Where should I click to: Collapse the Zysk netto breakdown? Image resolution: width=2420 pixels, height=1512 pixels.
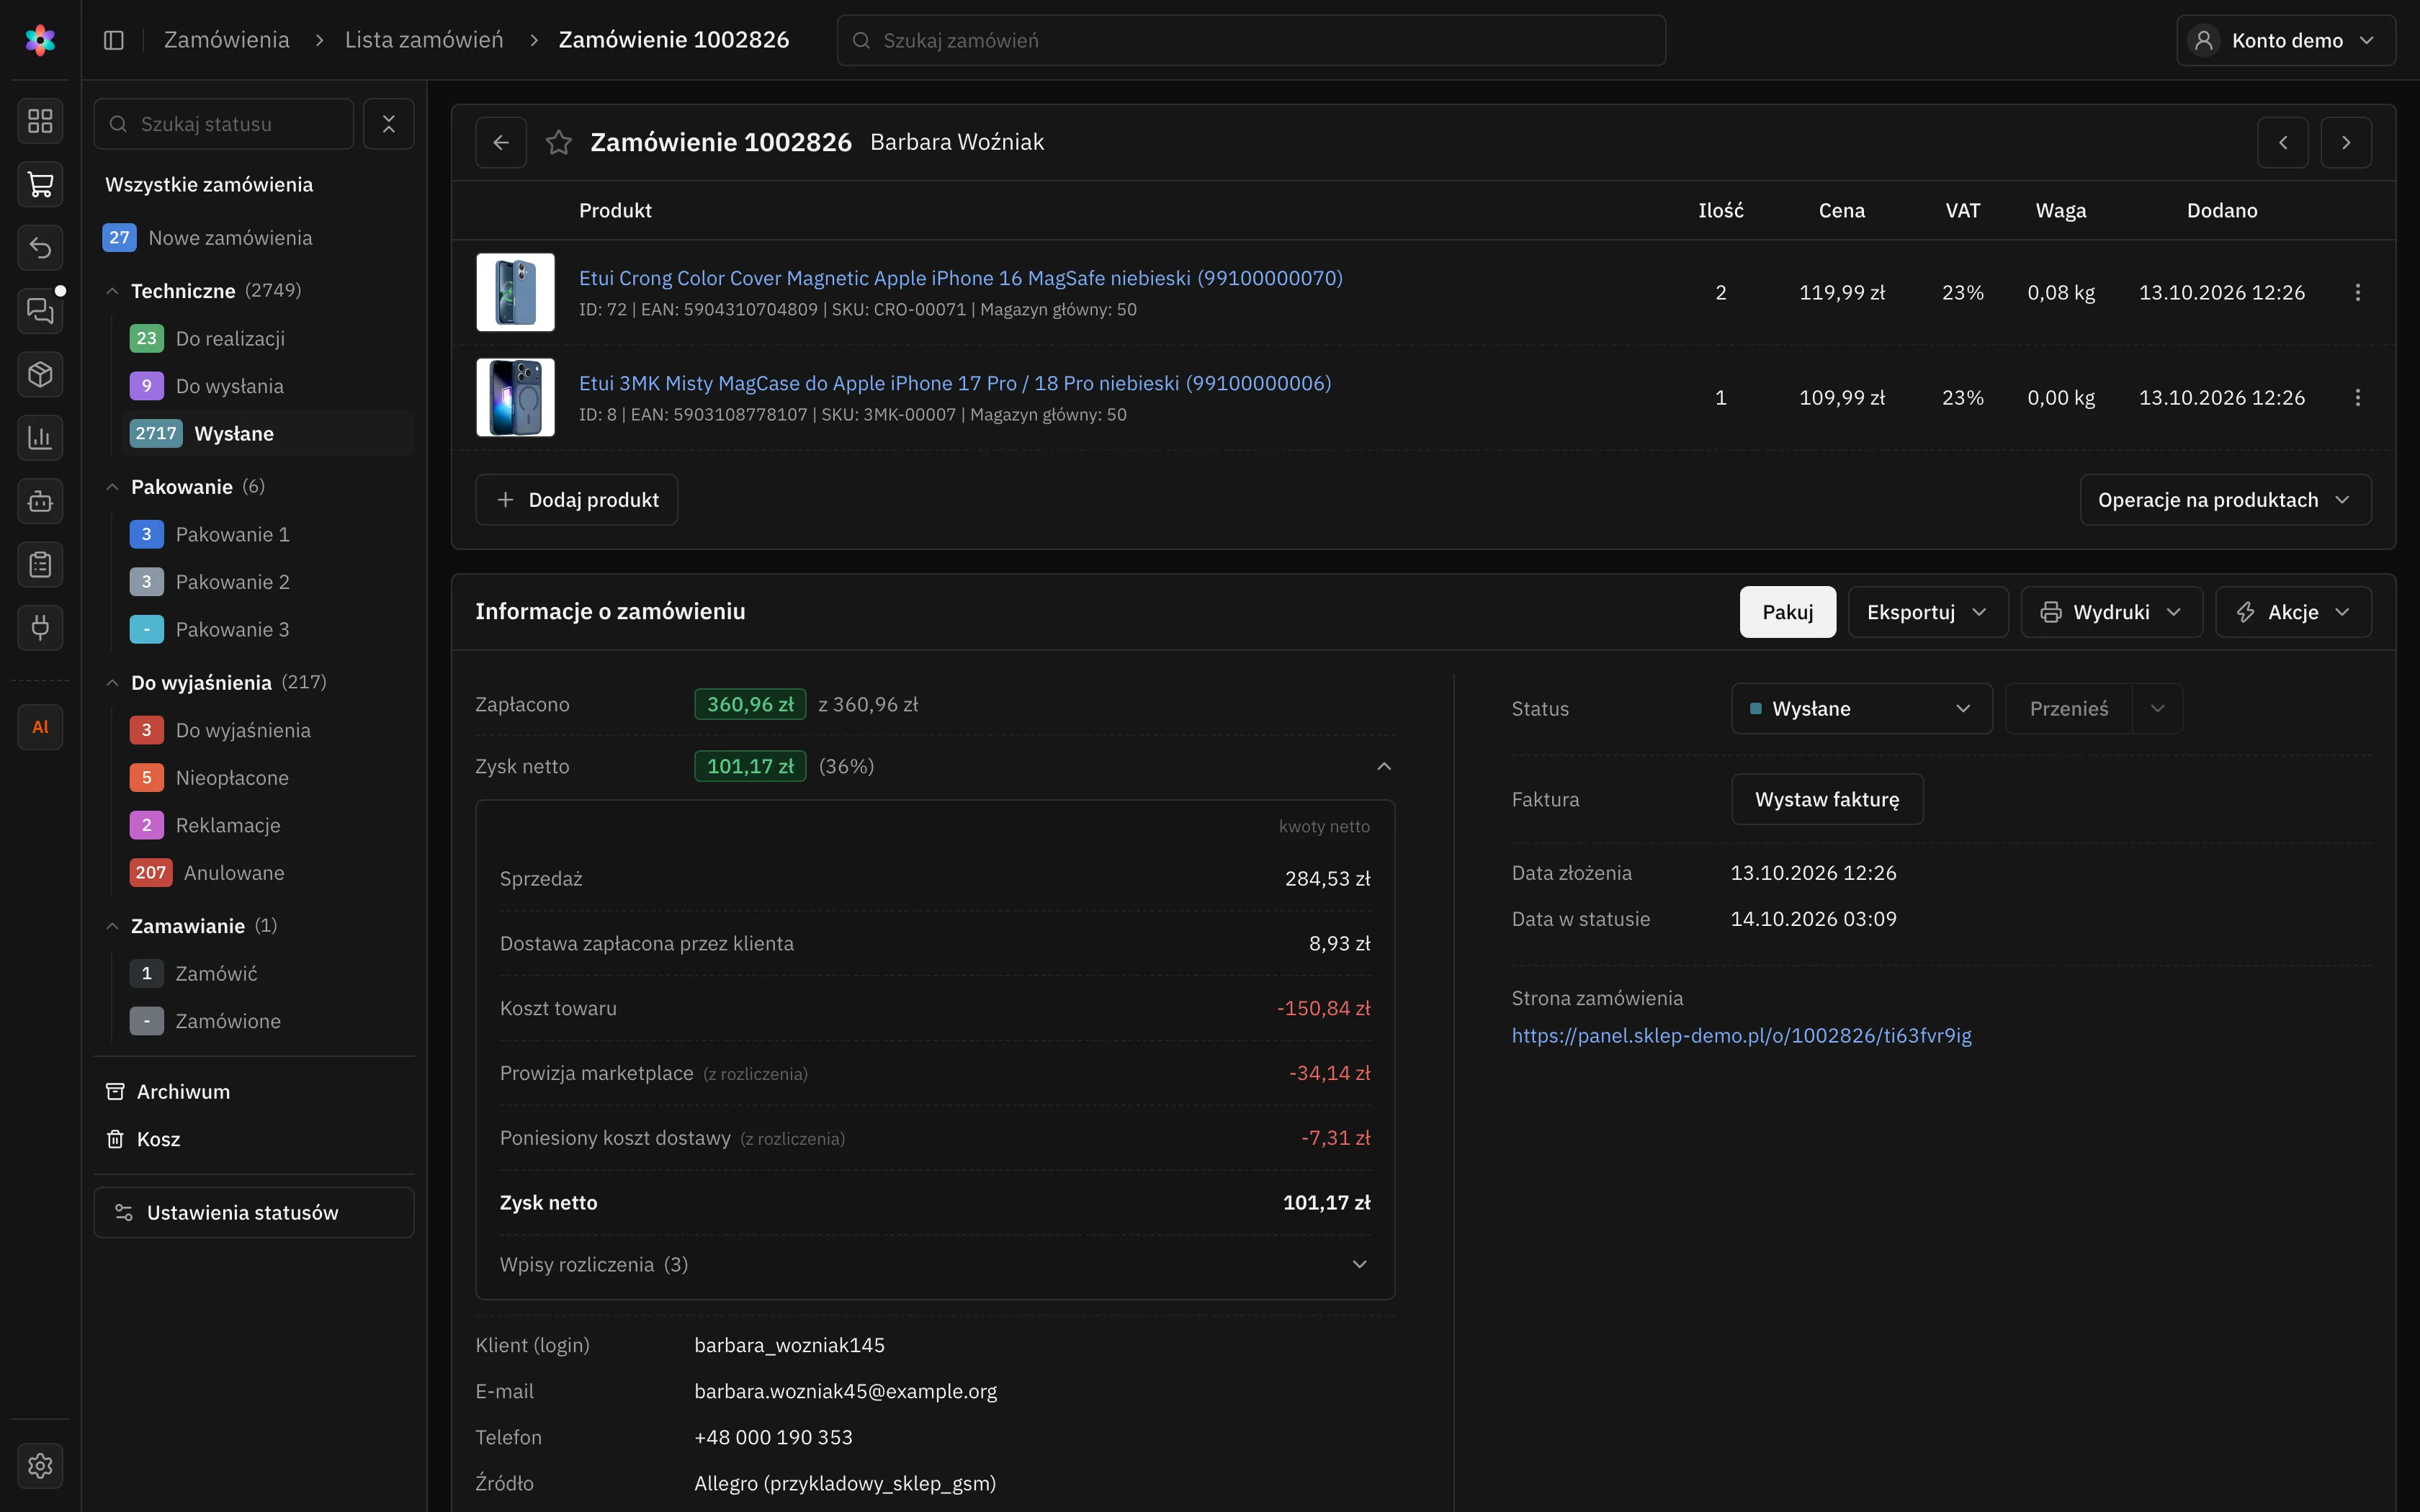1384,766
